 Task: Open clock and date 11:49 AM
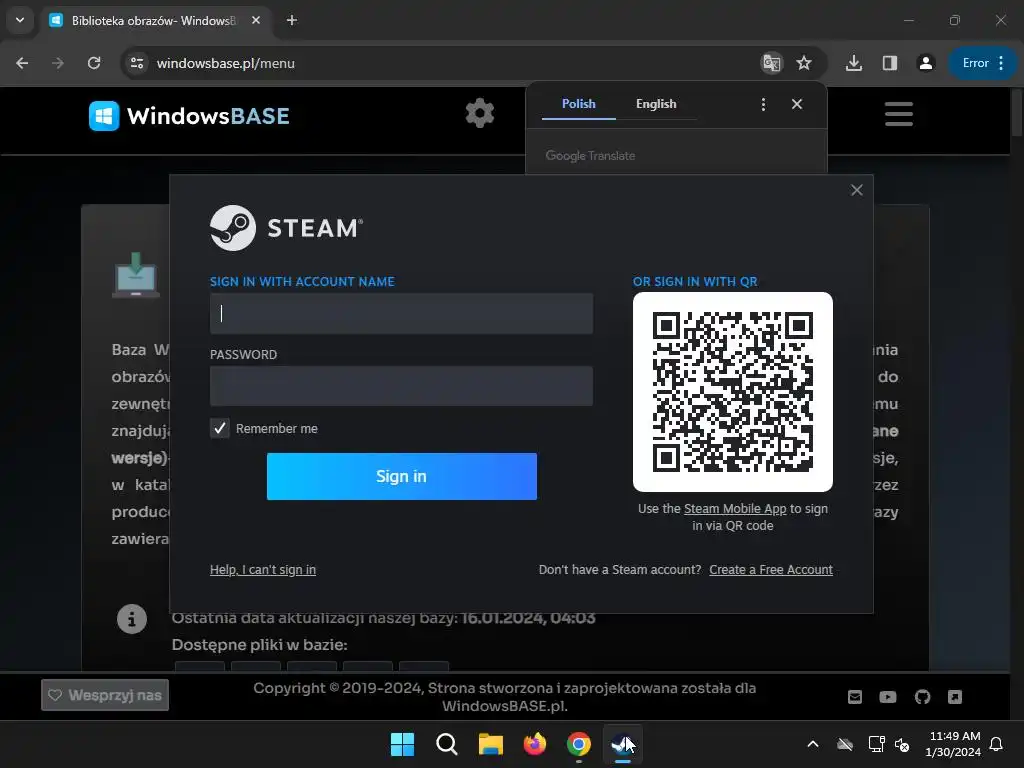point(953,744)
